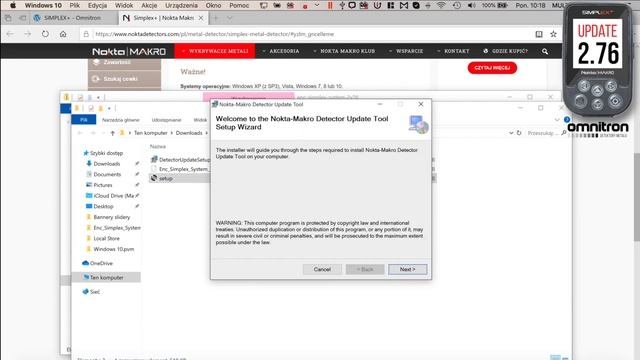Viewport: 640px width, 360px height.
Task: Open Narzędzia główne ribbon tab
Action: tap(120, 120)
